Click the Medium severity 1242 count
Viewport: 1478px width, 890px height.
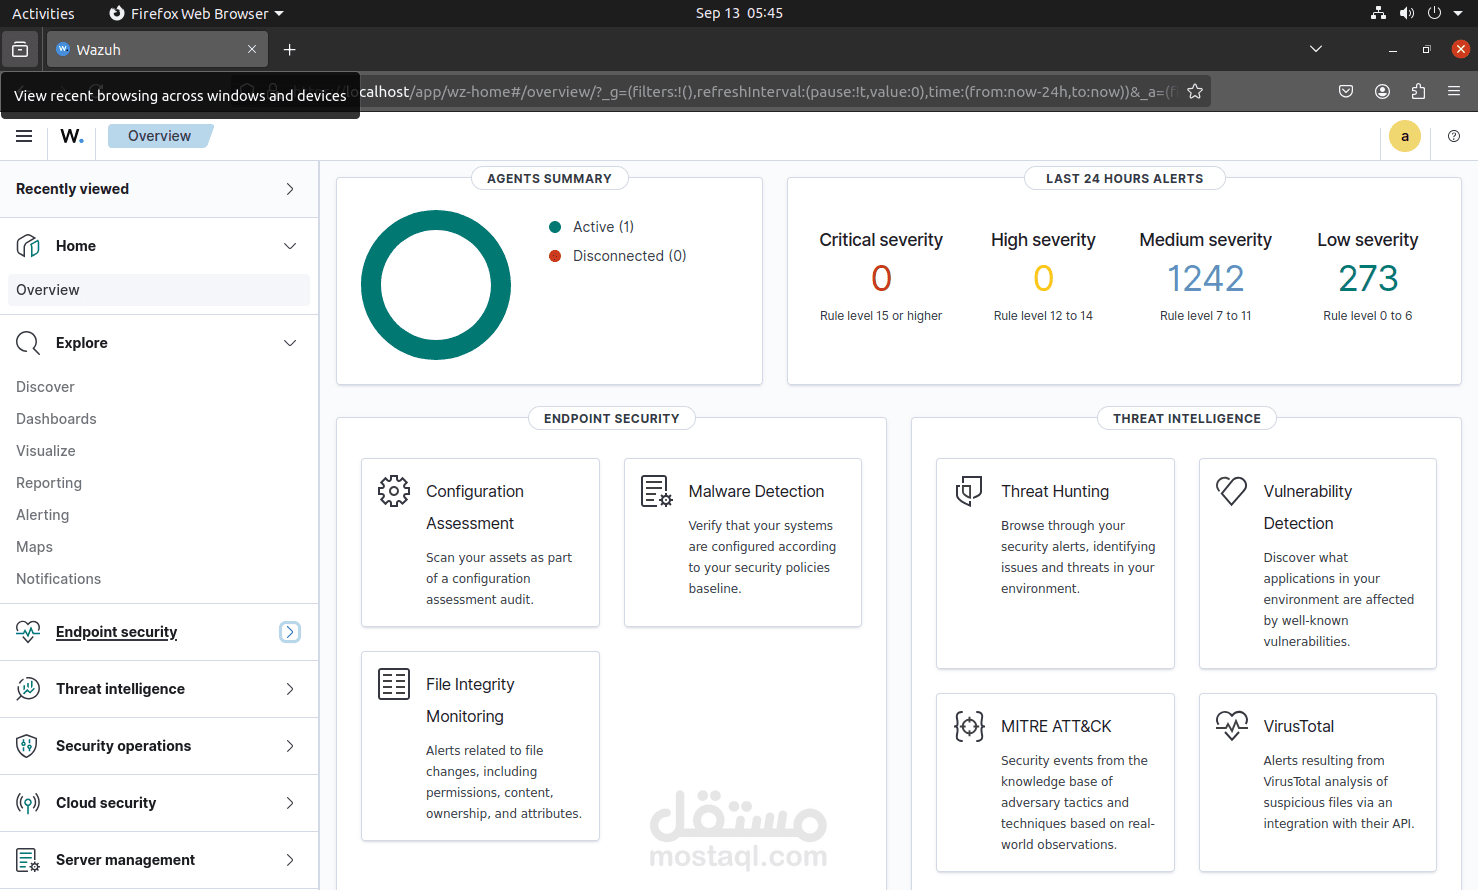pyautogui.click(x=1205, y=278)
